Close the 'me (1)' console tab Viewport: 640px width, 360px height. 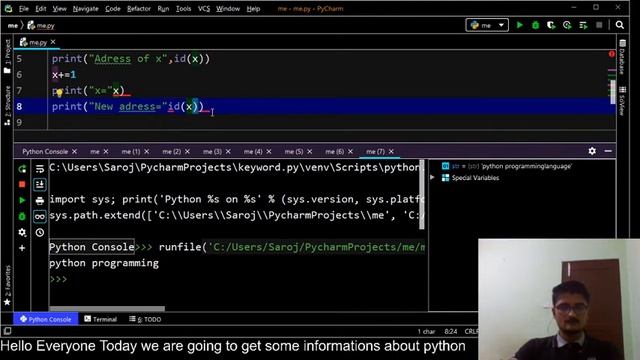click(x=147, y=151)
